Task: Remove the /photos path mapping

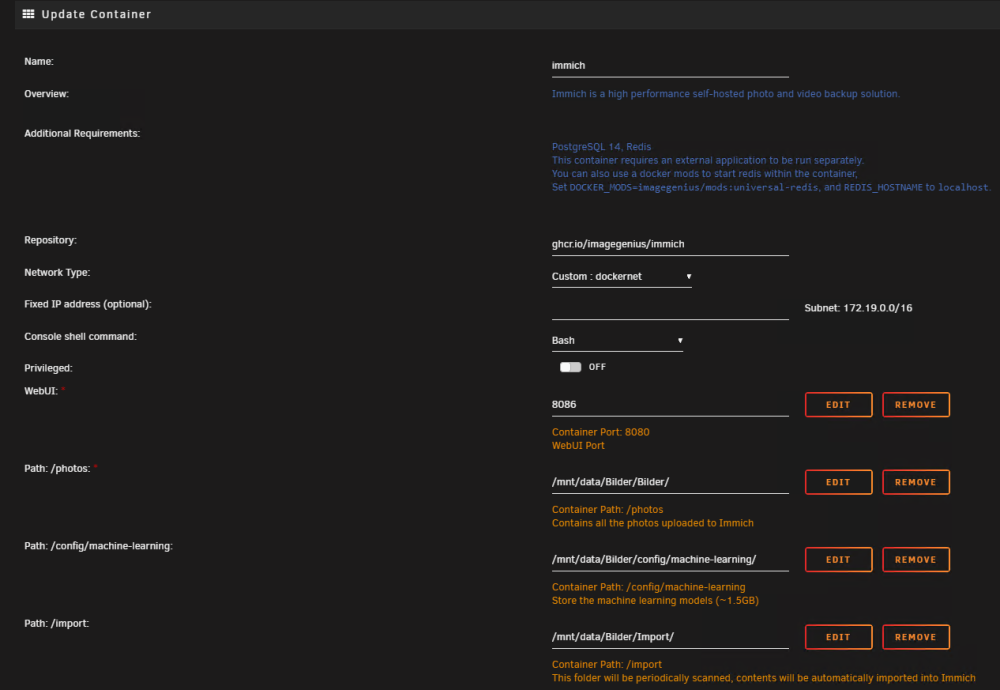Action: point(915,482)
